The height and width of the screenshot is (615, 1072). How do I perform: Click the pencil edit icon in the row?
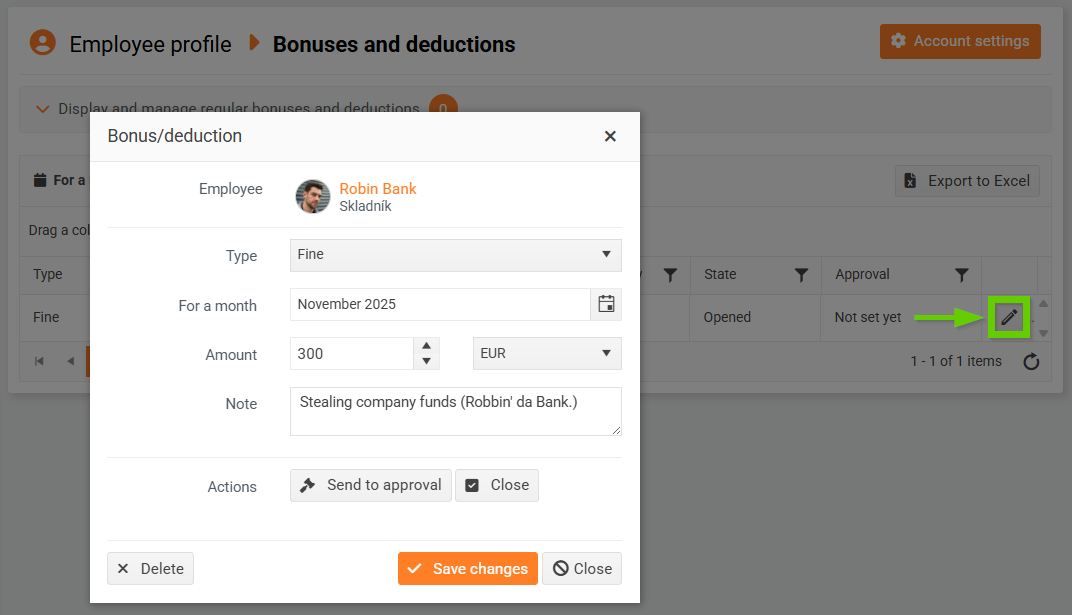(x=1009, y=318)
